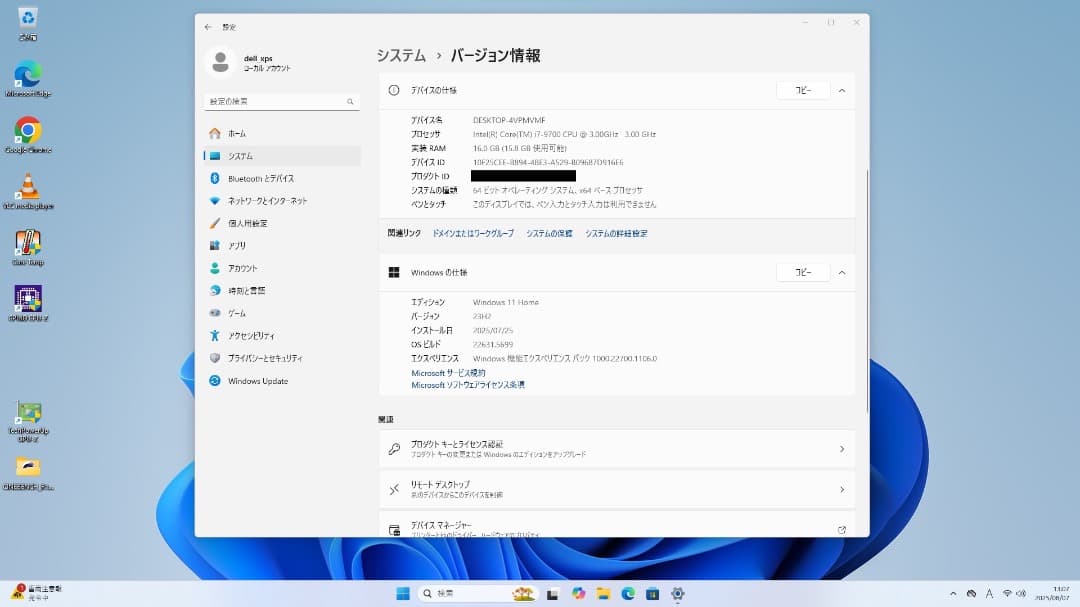This screenshot has height=607, width=1080.
Task: Open the システムの保護 link
Action: click(551, 232)
